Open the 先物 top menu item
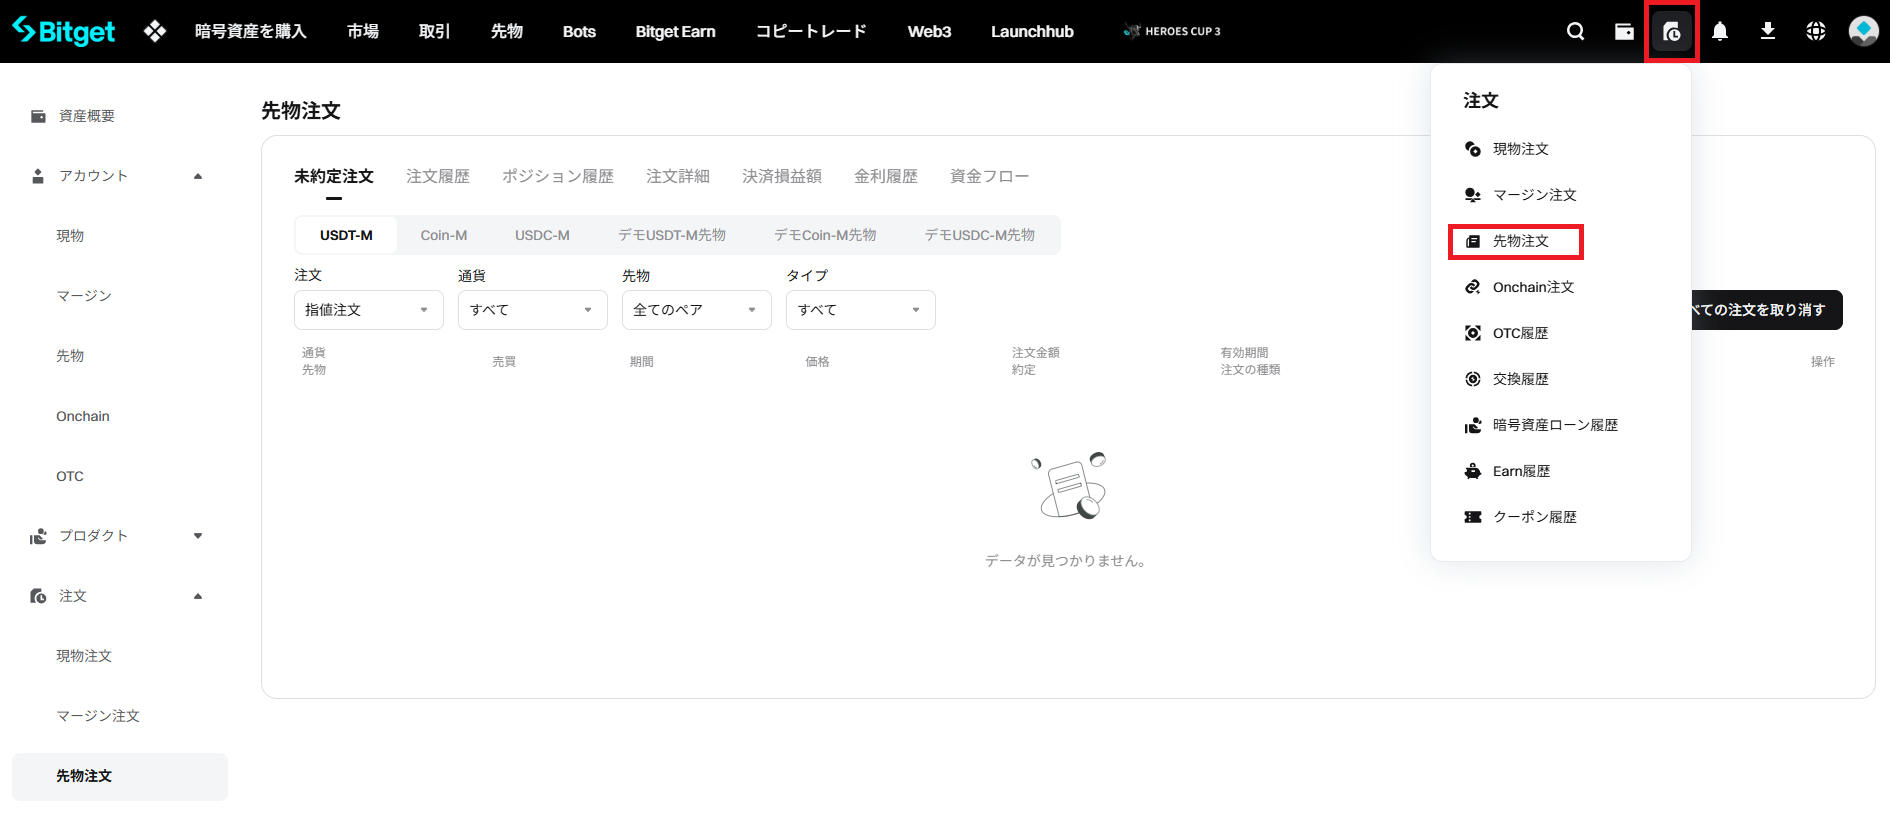1890x822 pixels. (x=507, y=31)
